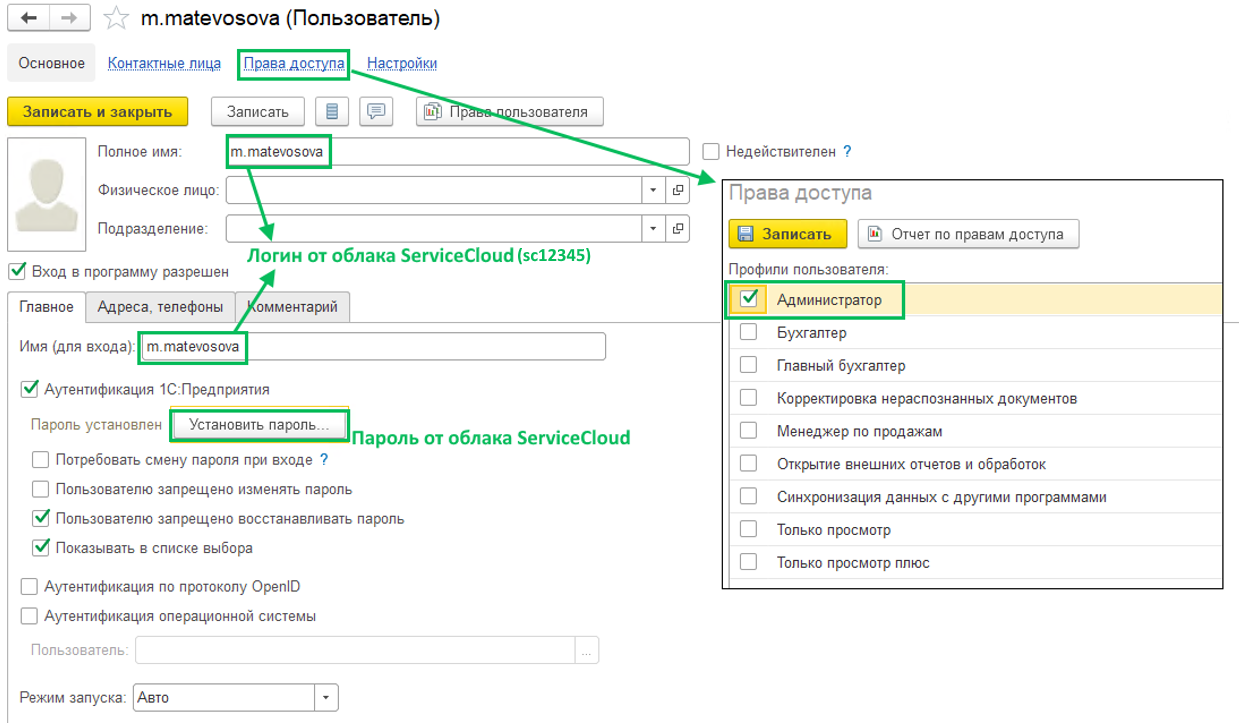
Task: Check the Главный бухгалтер profile
Action: (x=749, y=365)
